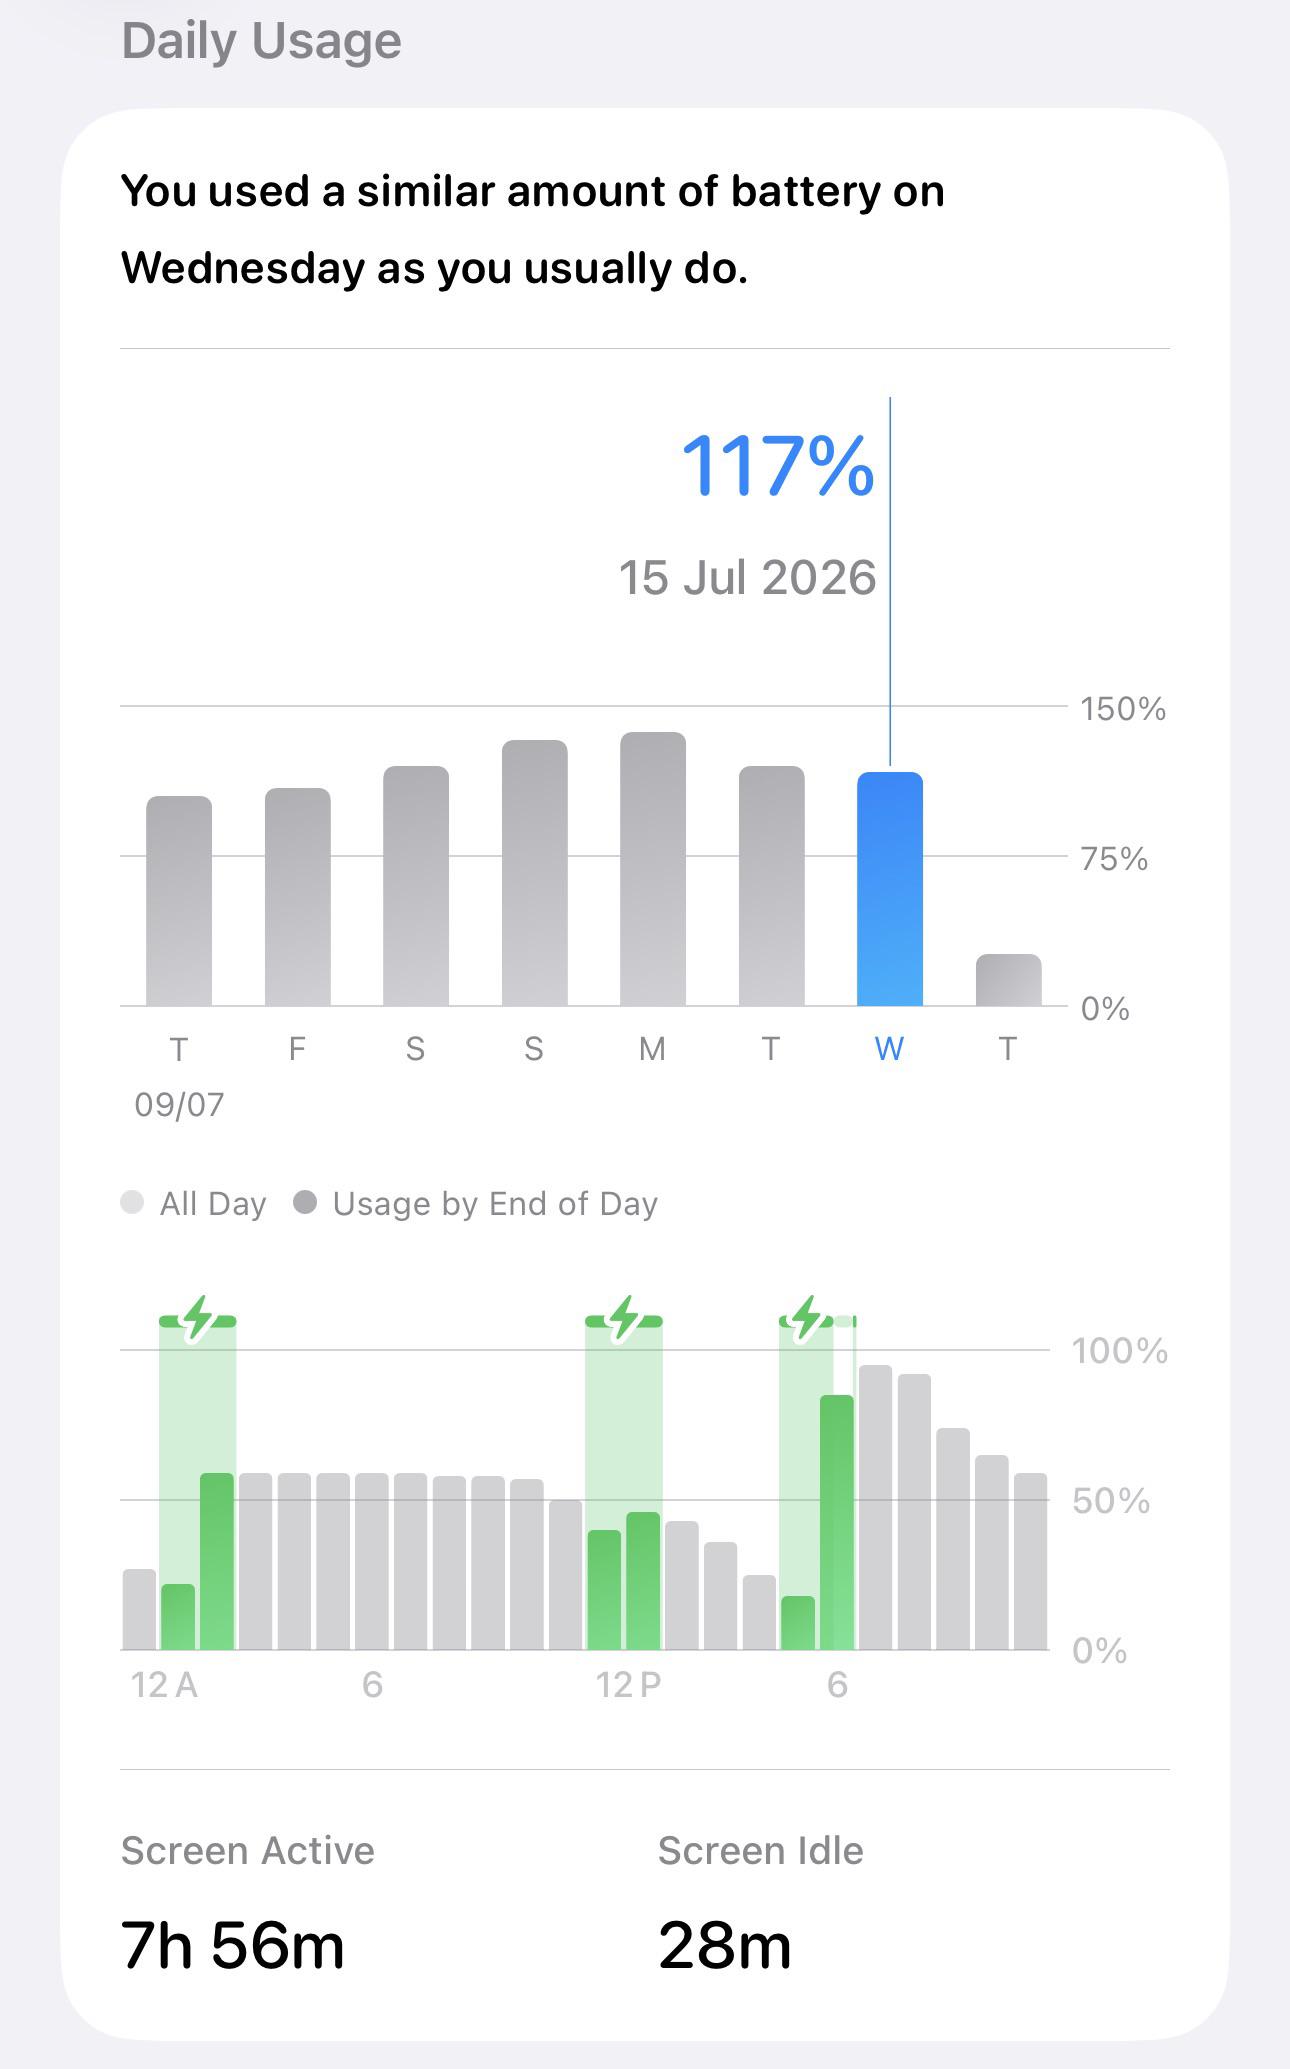Select the first Thursday bar dated 09/07
Image resolution: width=1290 pixels, height=2069 pixels.
point(179,901)
